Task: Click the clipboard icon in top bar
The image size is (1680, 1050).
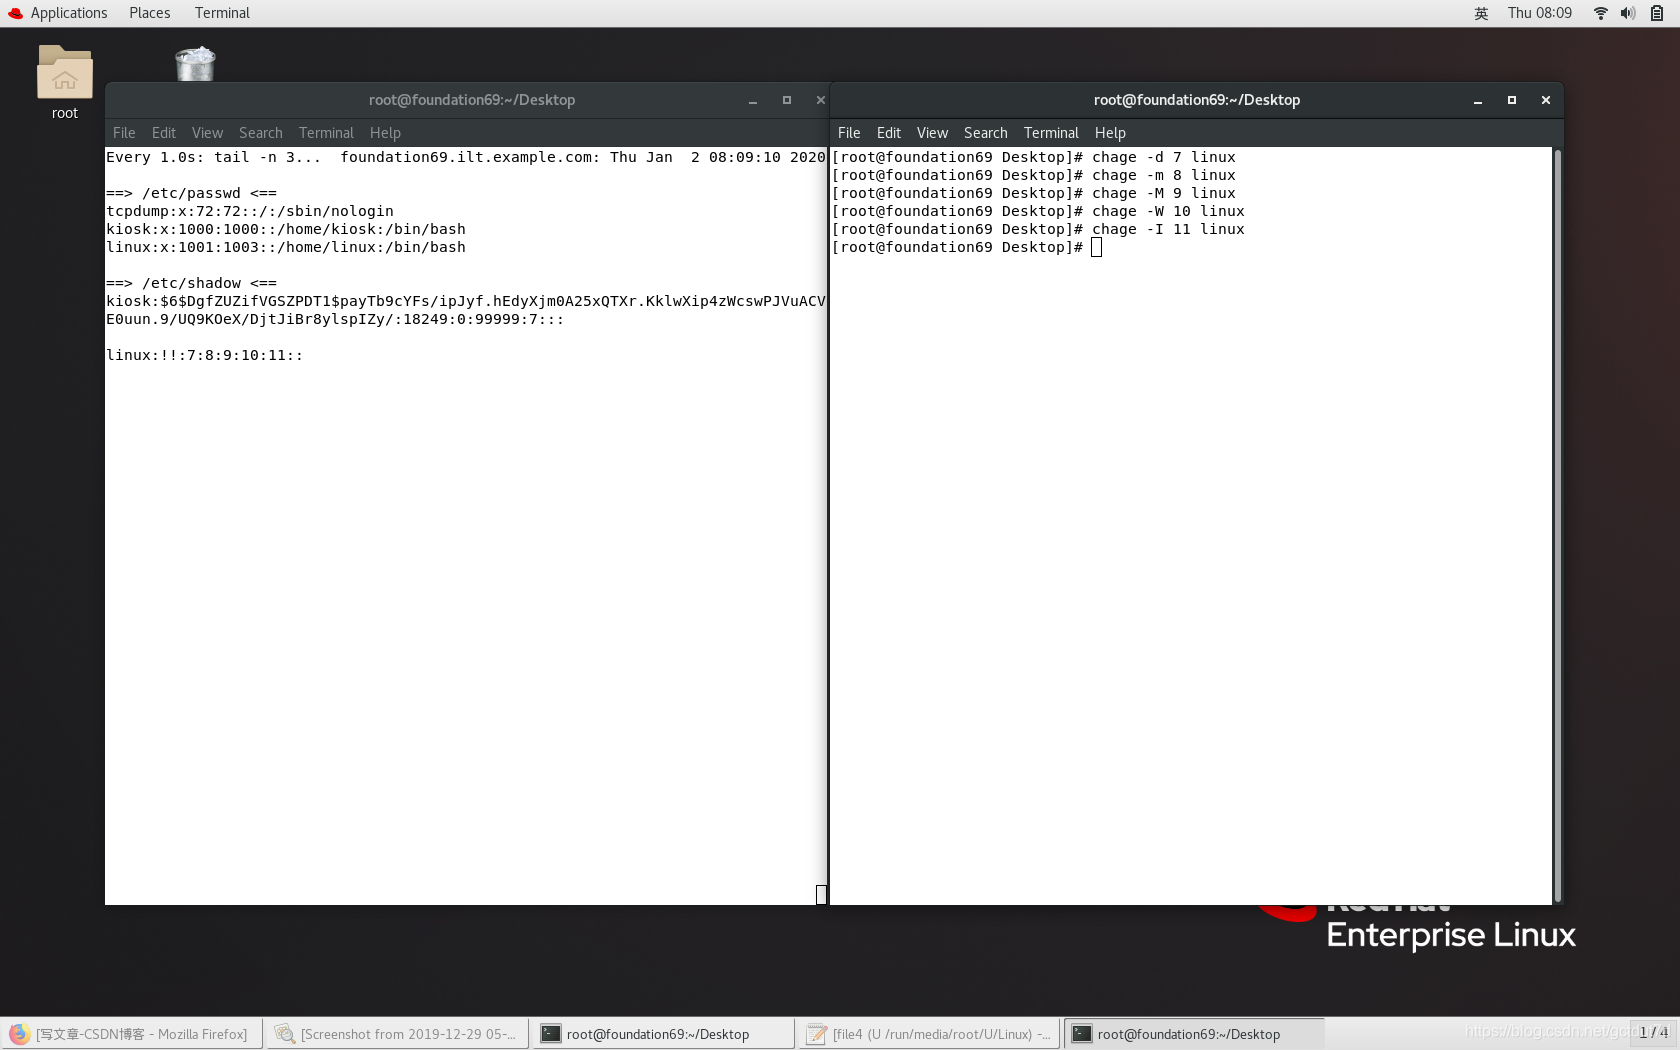Action: [1657, 13]
